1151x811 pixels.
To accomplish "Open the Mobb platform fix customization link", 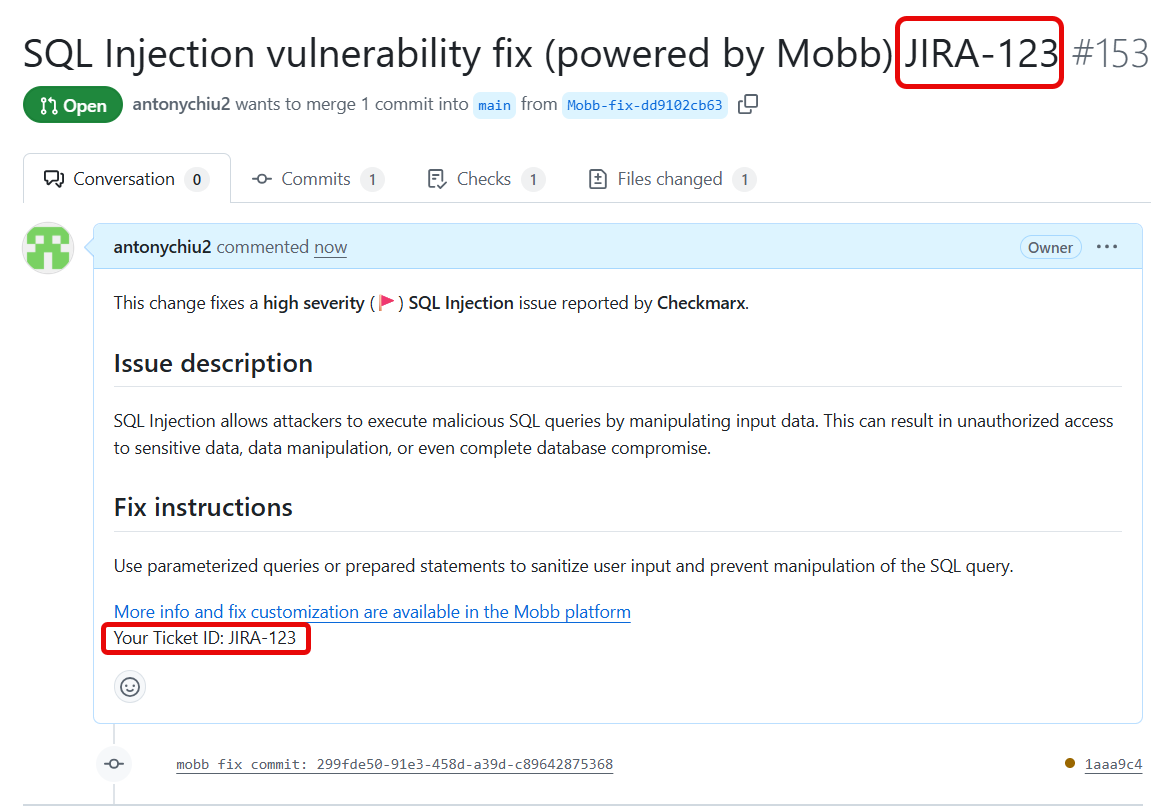I will pos(372,612).
